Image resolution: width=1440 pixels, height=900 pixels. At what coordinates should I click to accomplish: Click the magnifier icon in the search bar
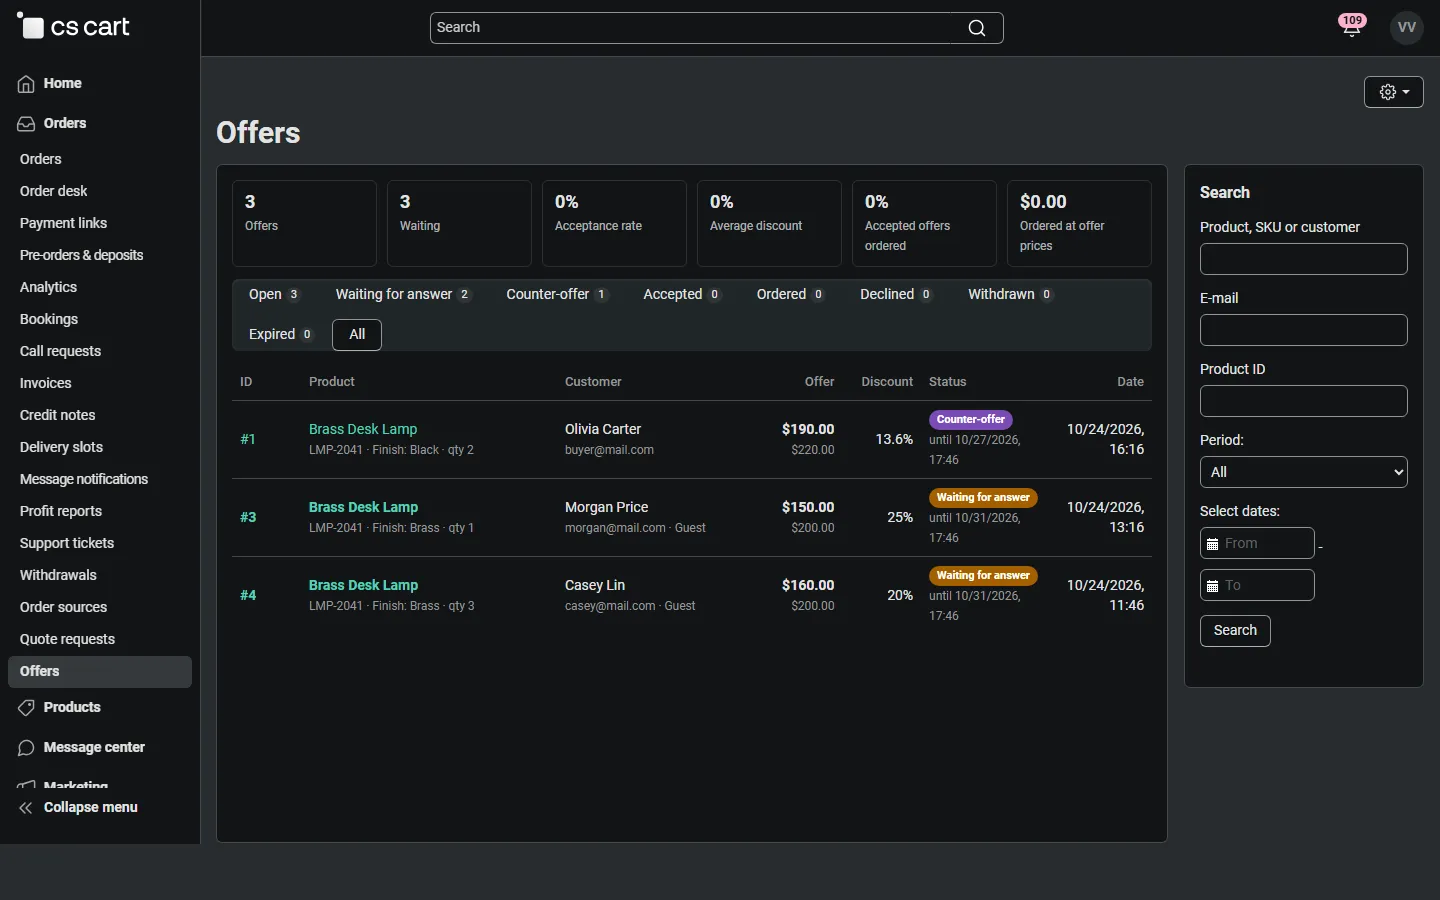pos(977,28)
